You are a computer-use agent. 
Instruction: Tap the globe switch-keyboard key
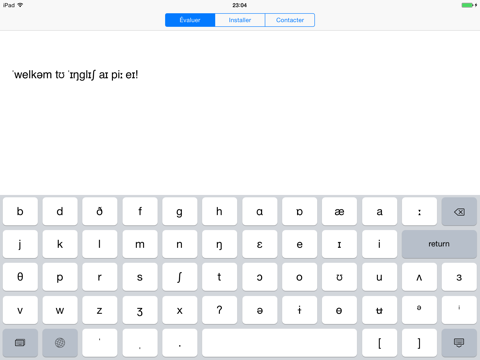(60, 343)
